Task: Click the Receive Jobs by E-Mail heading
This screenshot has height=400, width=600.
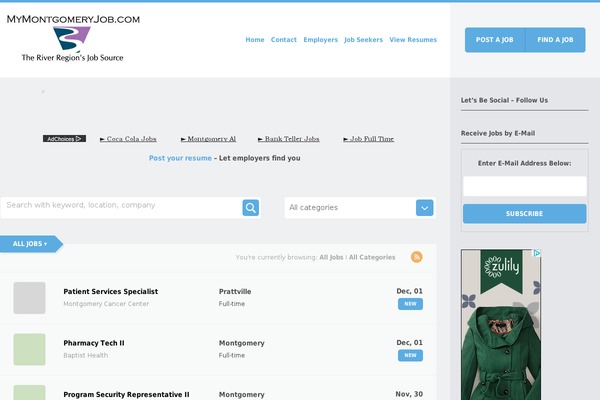Action: (498, 133)
